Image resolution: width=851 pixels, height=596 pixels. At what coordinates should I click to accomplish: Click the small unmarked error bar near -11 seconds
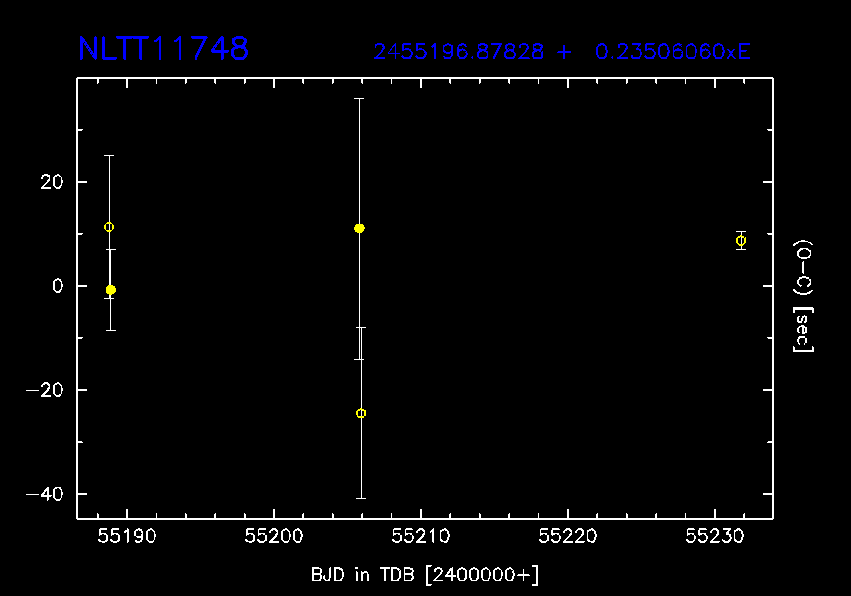click(359, 343)
